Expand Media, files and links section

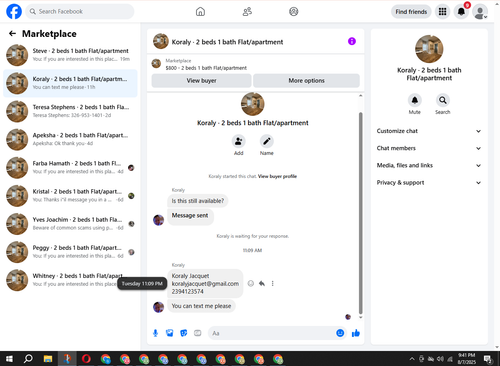(x=429, y=165)
